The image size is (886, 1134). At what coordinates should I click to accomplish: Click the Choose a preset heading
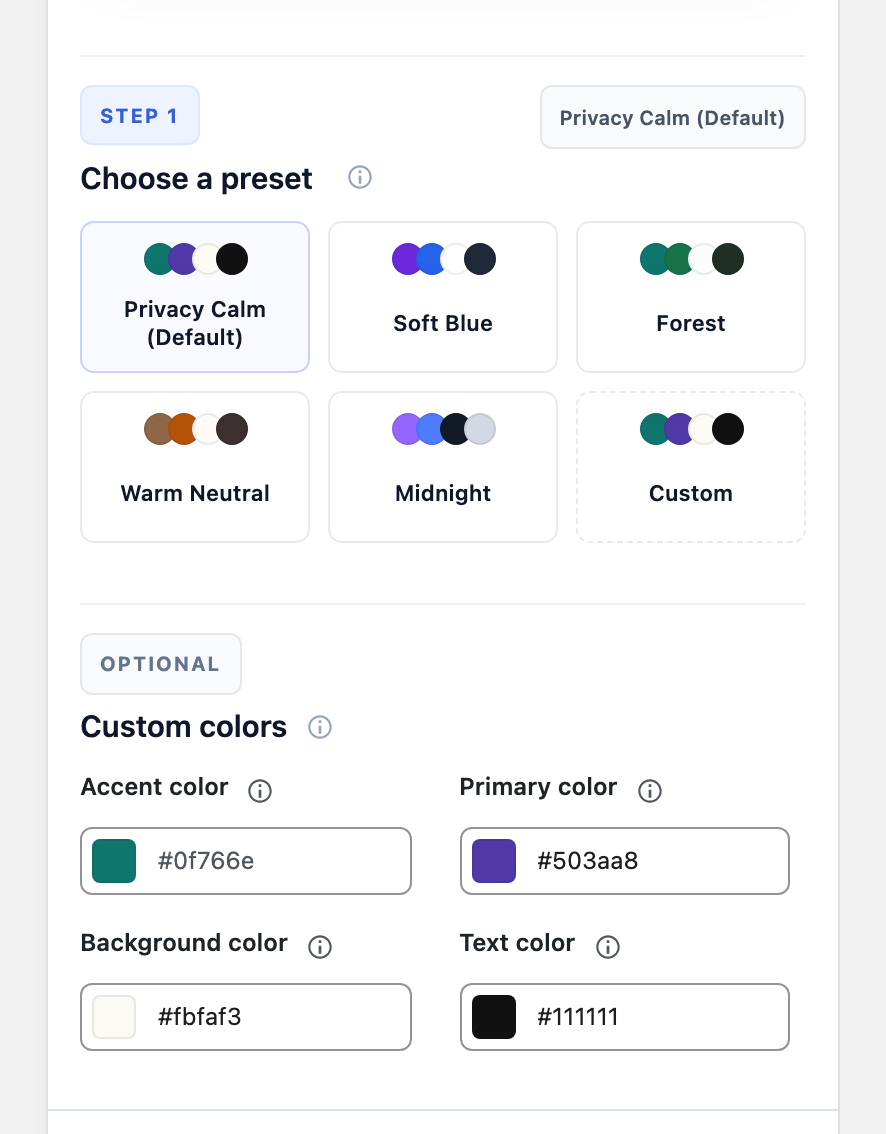(196, 179)
